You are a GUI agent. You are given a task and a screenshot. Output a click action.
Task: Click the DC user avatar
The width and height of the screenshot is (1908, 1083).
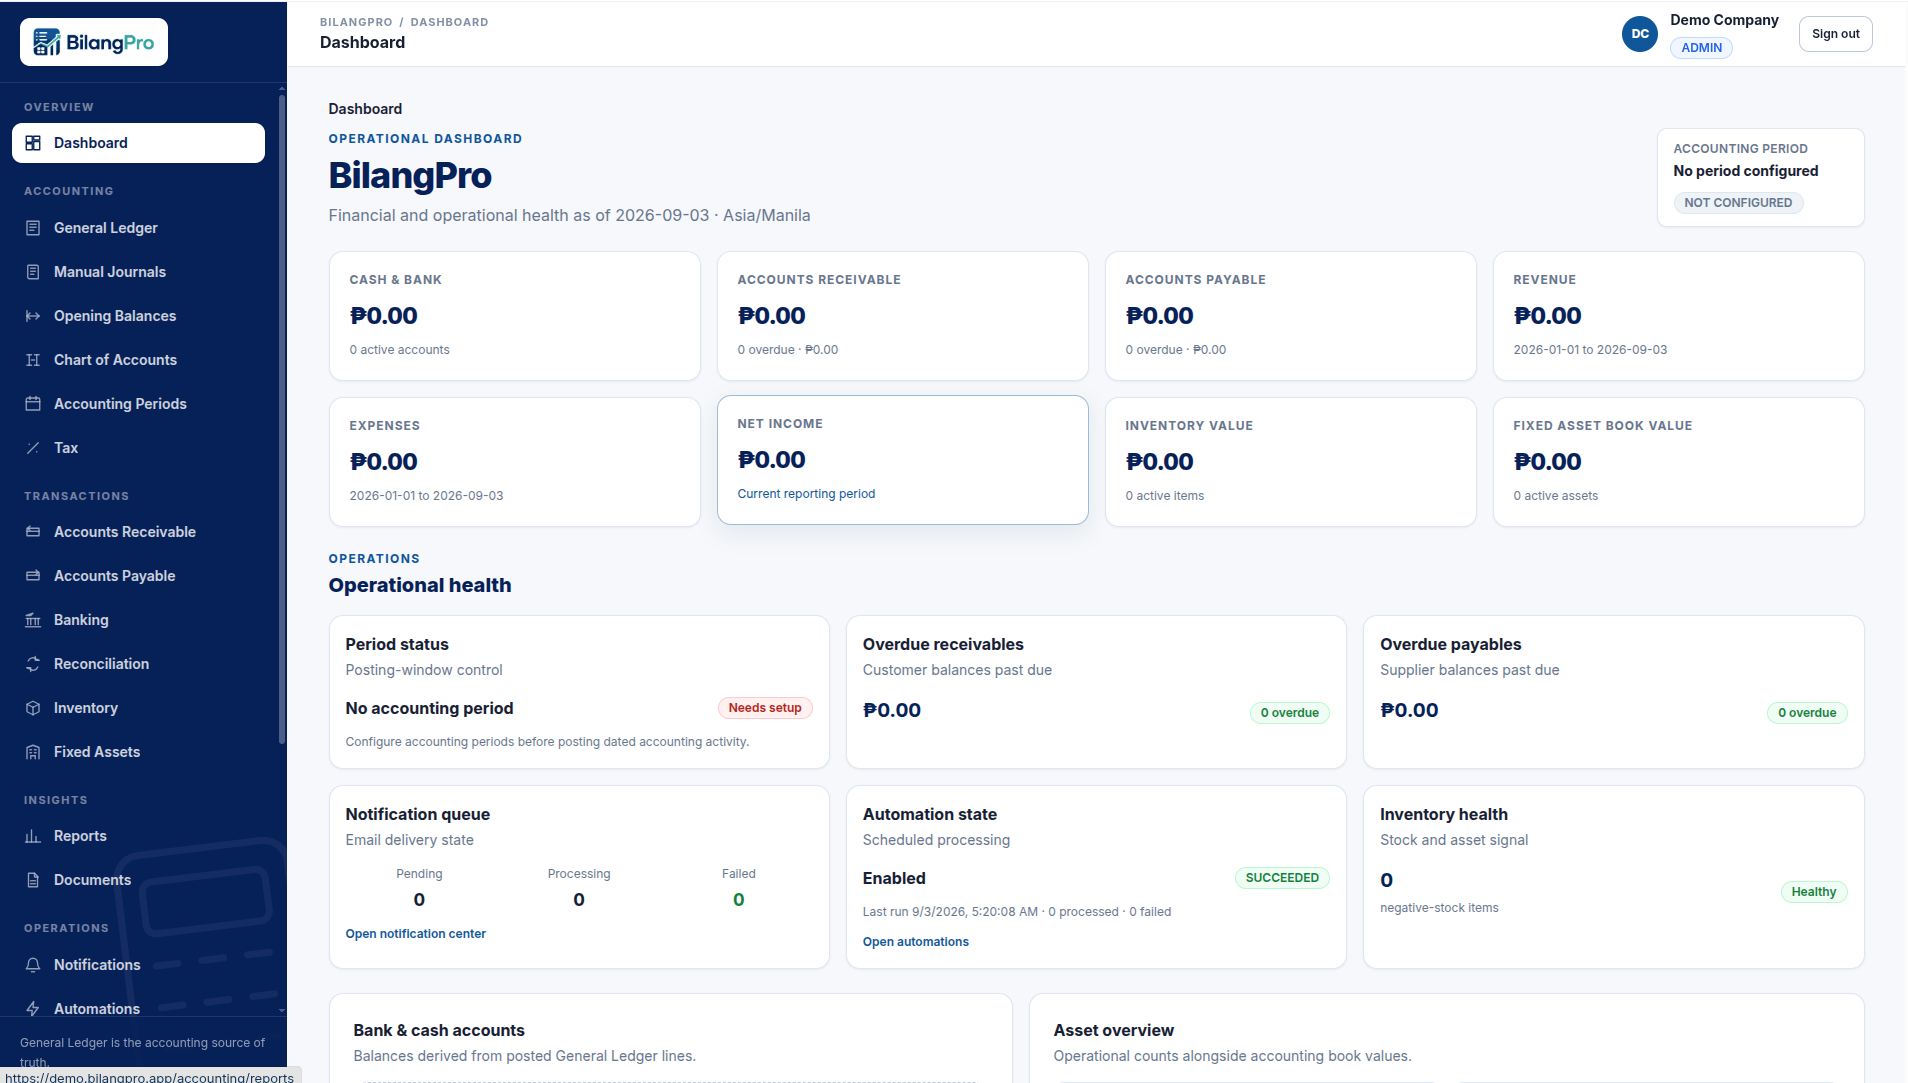[x=1640, y=34]
